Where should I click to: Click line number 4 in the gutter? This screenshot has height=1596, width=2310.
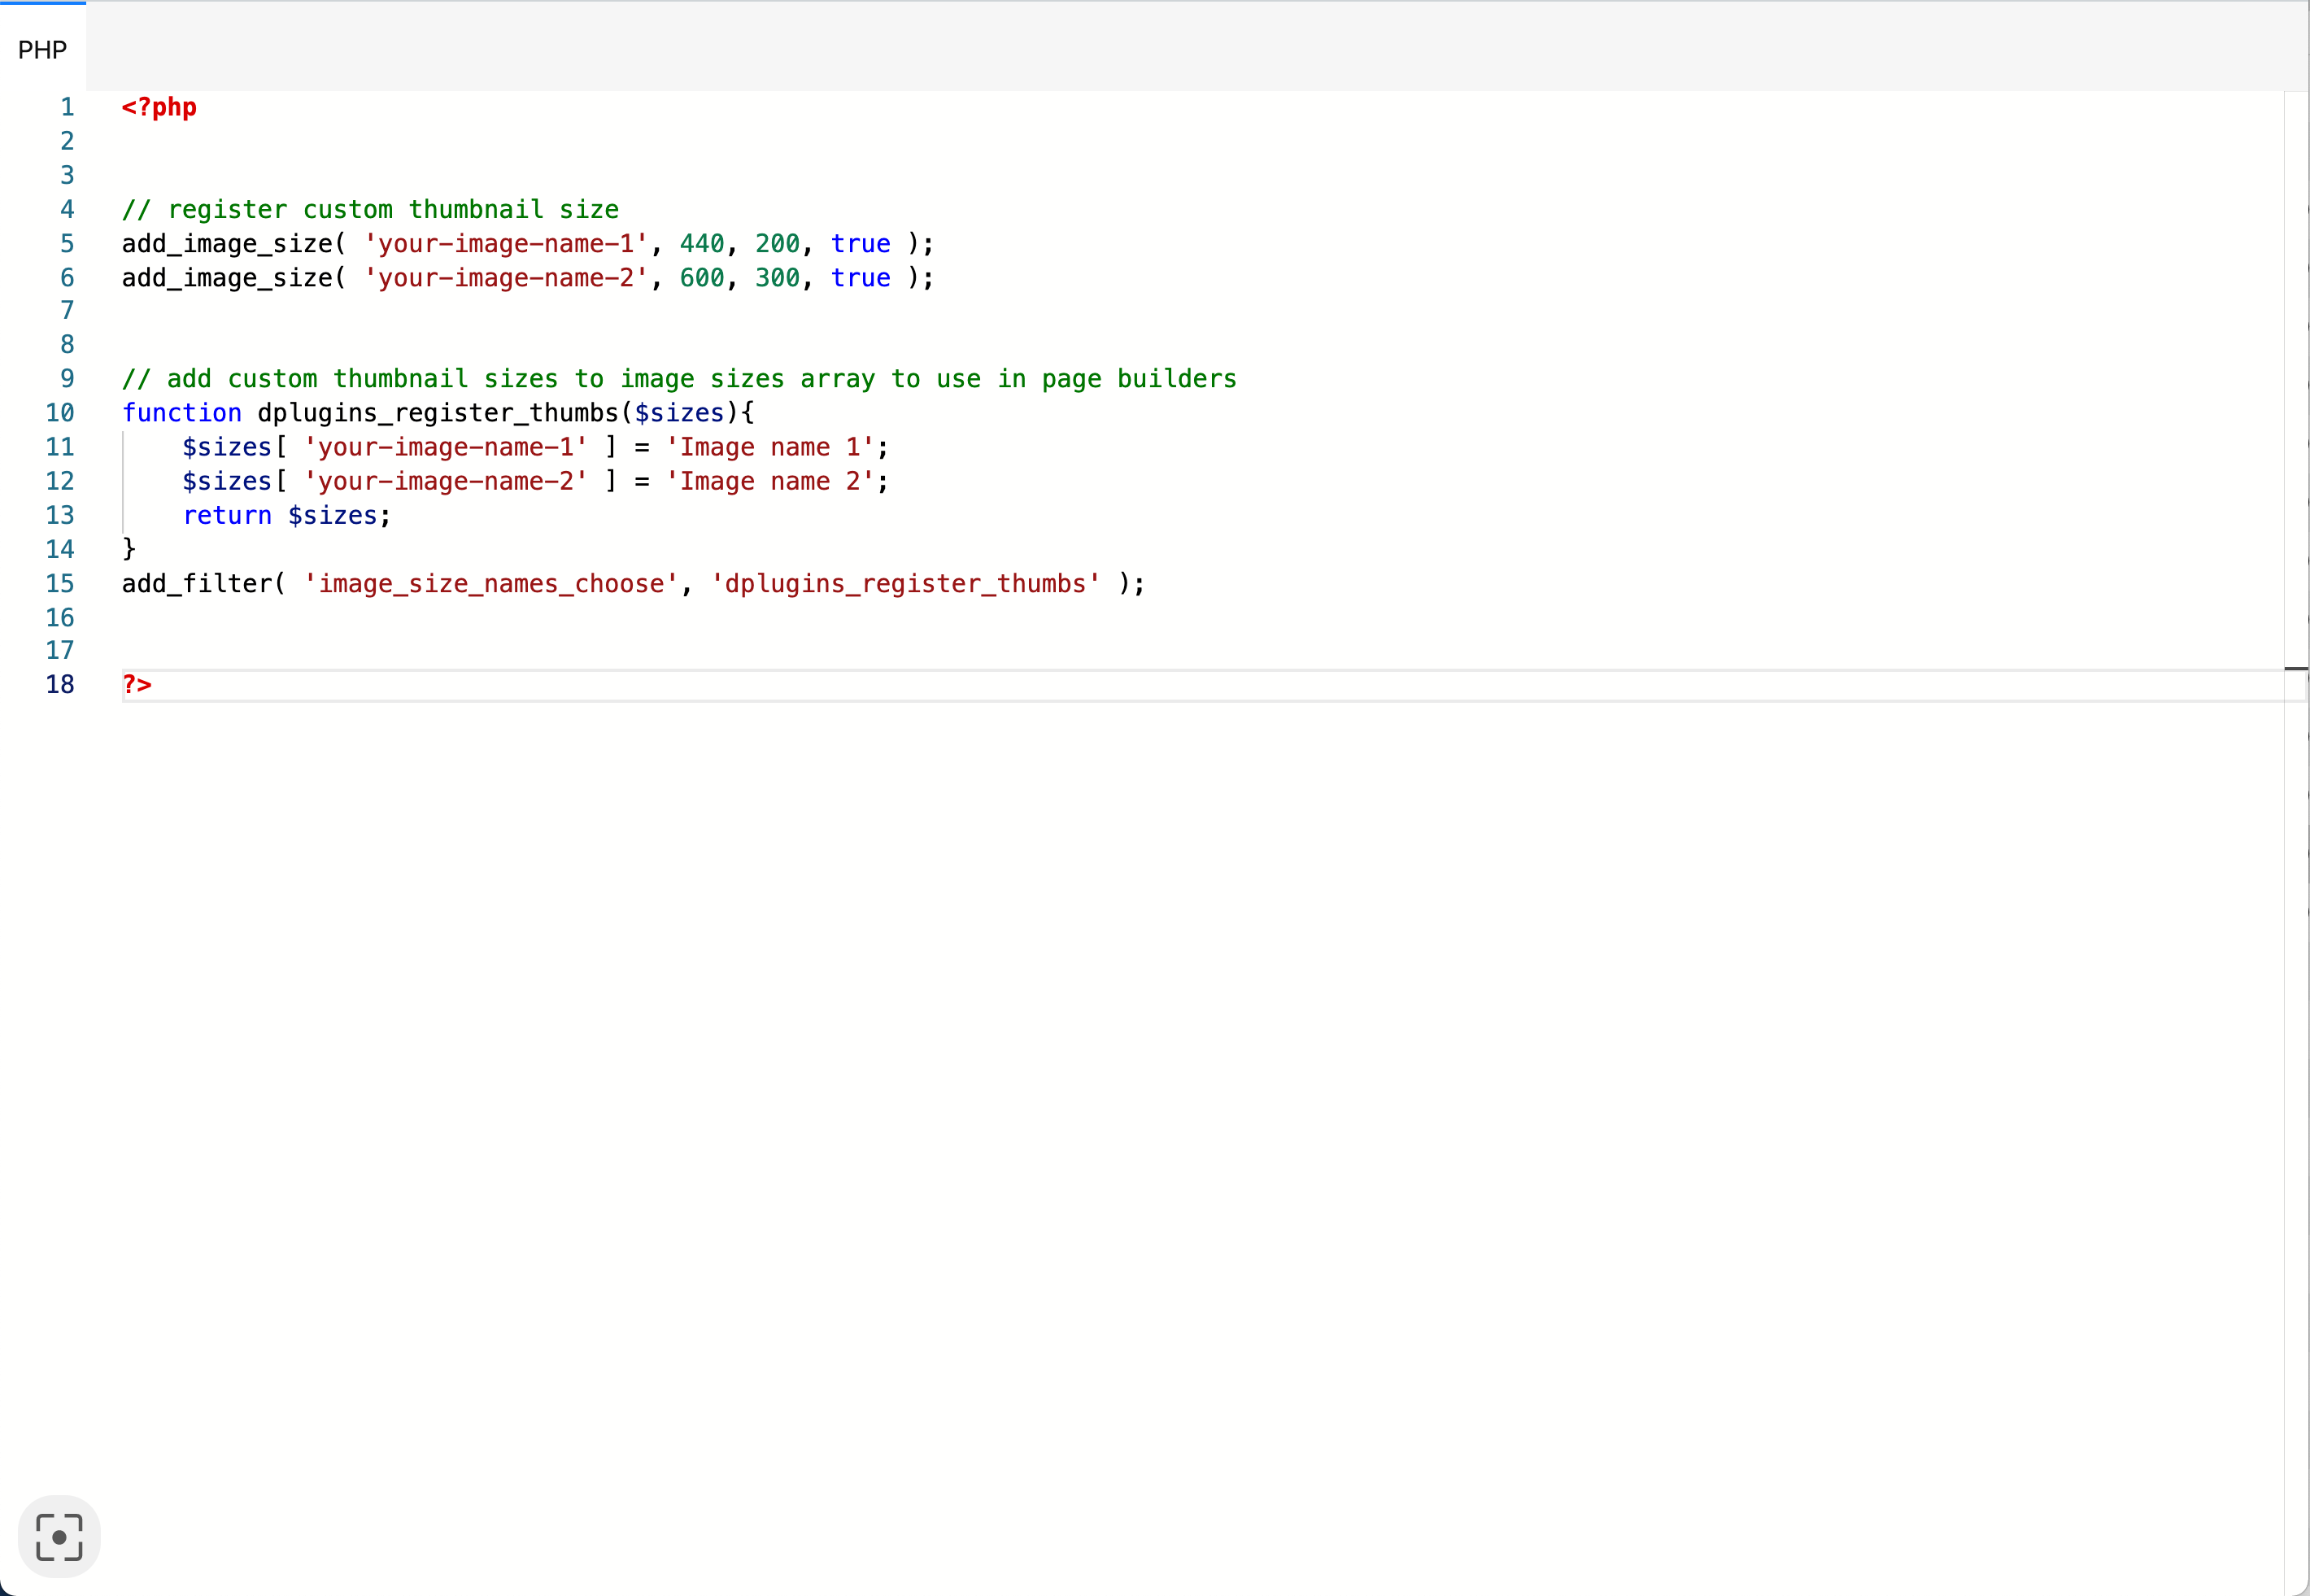pos(67,209)
